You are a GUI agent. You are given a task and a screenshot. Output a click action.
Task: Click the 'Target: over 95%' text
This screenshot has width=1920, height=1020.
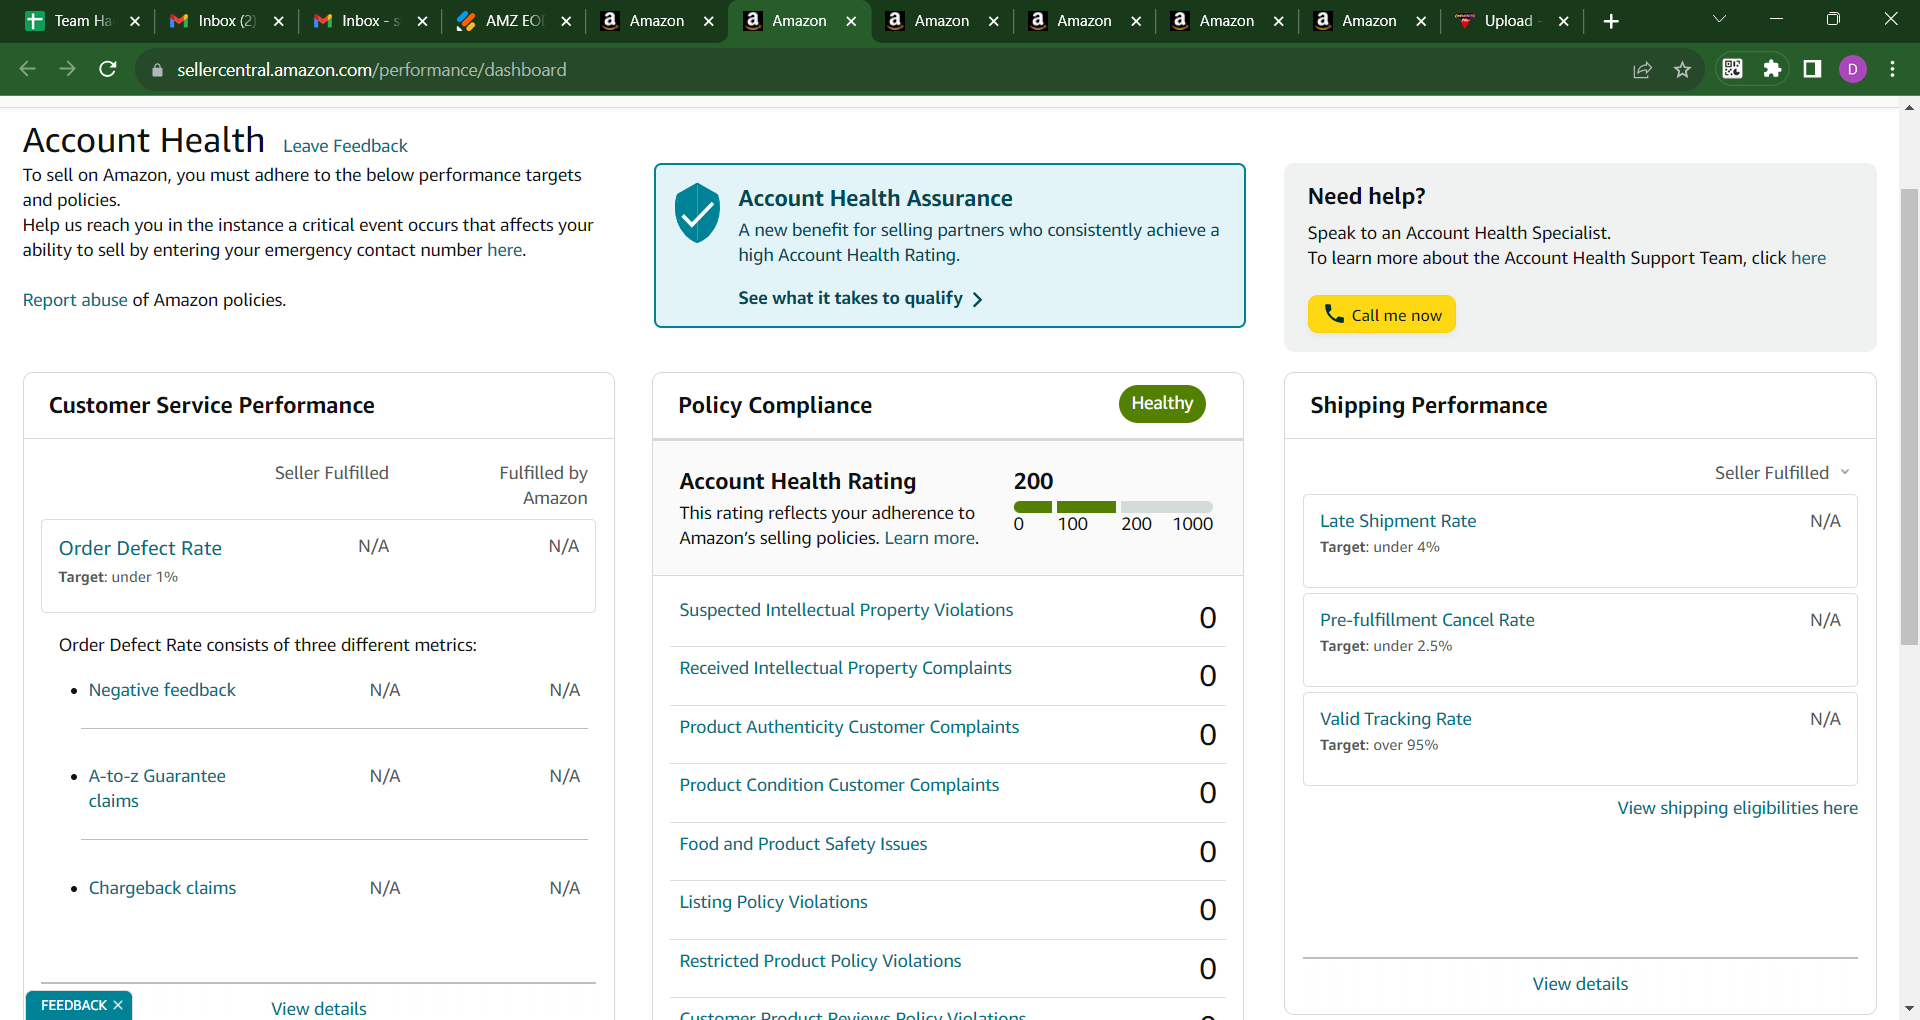(1379, 745)
